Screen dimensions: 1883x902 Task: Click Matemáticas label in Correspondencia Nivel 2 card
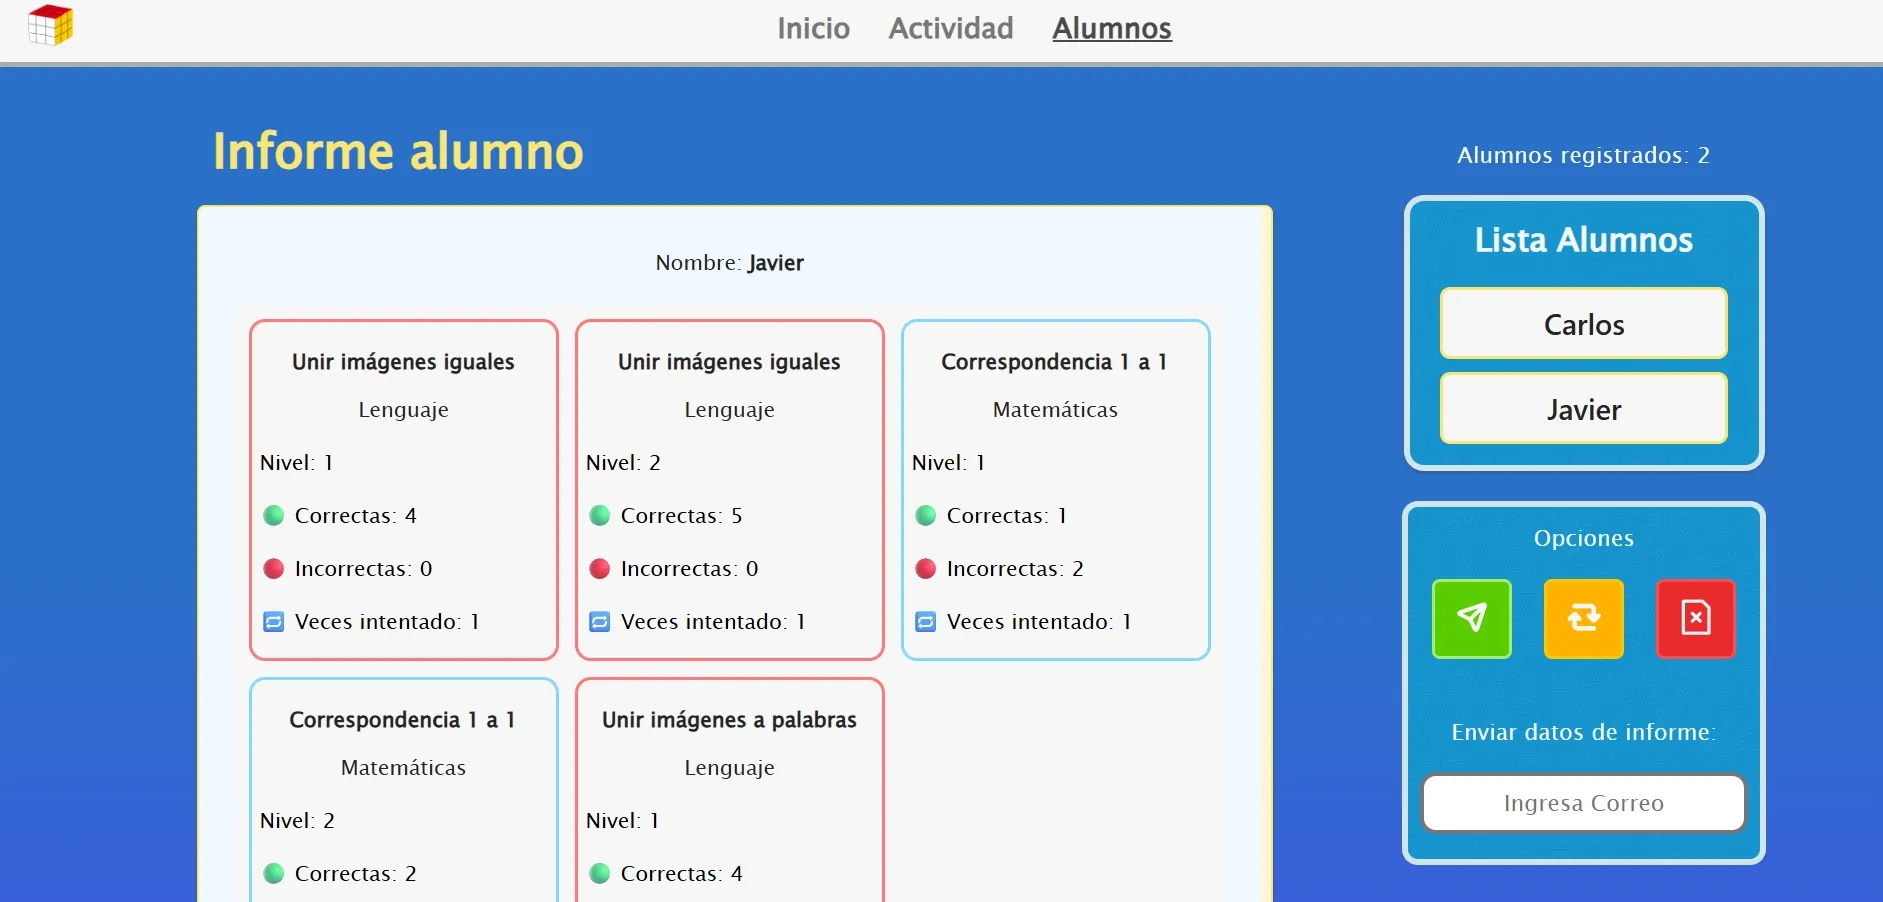[x=403, y=768]
